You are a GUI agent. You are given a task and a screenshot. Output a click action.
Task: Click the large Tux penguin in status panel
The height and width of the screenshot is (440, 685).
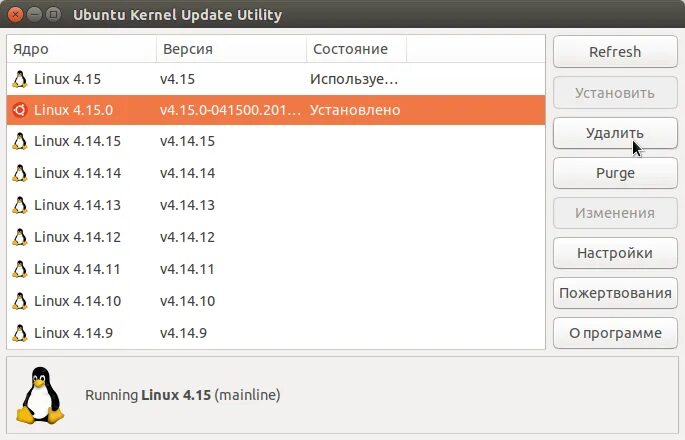coord(40,395)
